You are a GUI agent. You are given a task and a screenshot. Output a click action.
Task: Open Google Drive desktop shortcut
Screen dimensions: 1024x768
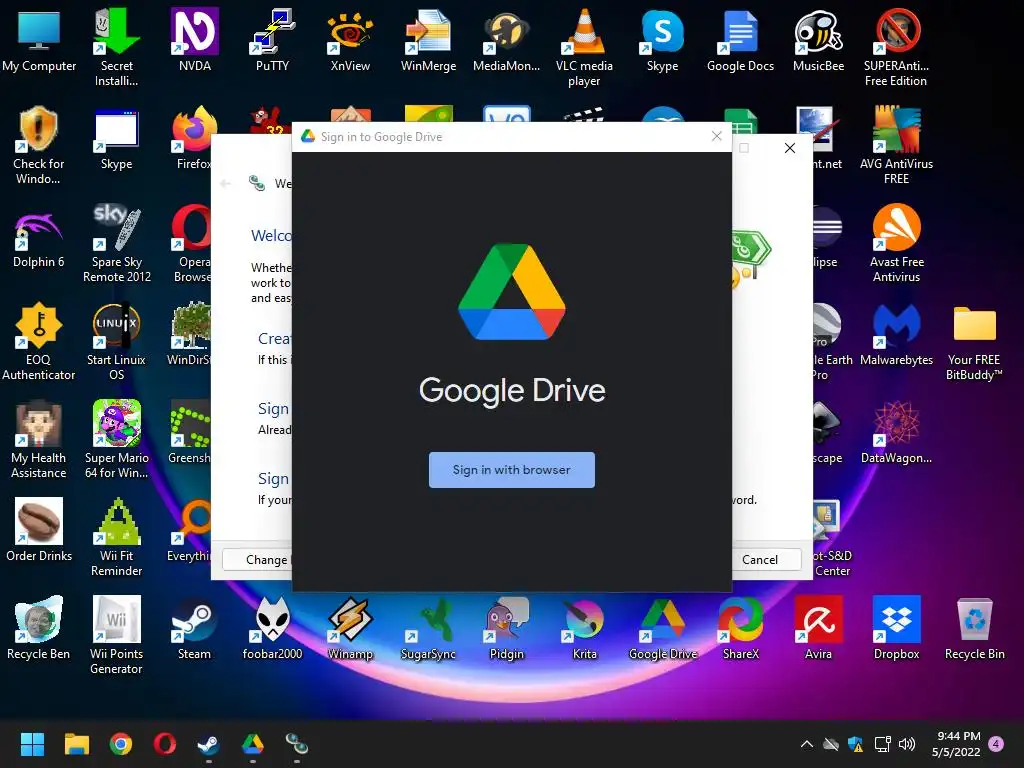point(662,628)
